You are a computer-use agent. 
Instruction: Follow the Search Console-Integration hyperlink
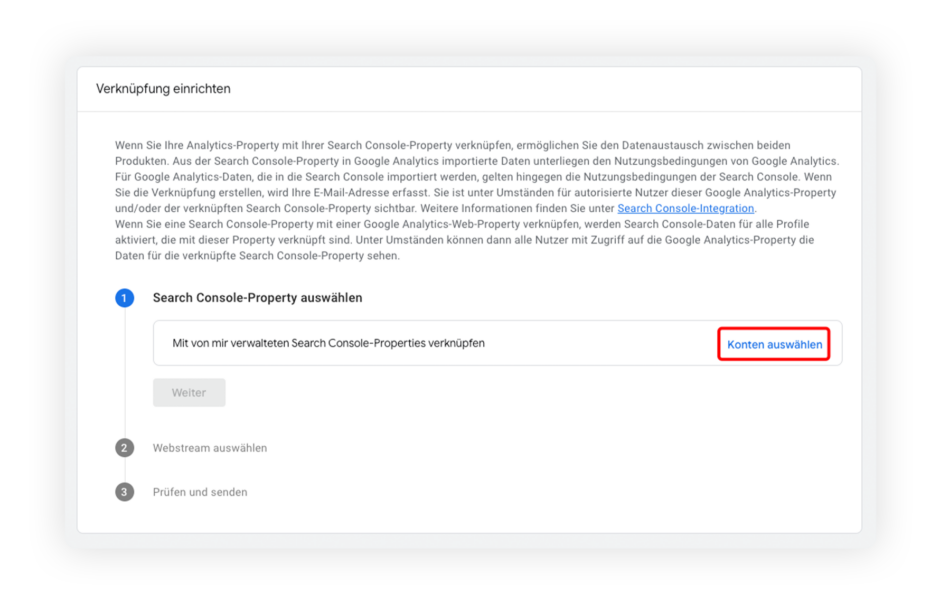coord(685,208)
